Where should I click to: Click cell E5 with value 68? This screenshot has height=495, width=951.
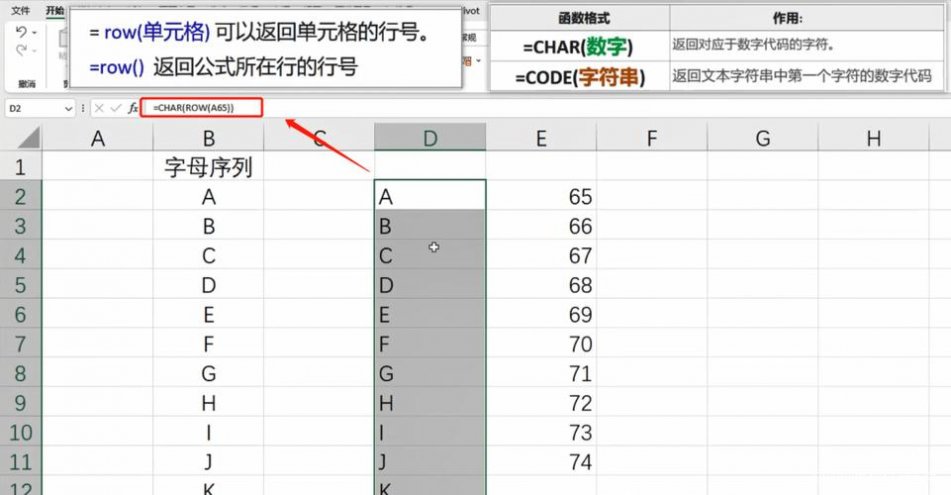(541, 285)
